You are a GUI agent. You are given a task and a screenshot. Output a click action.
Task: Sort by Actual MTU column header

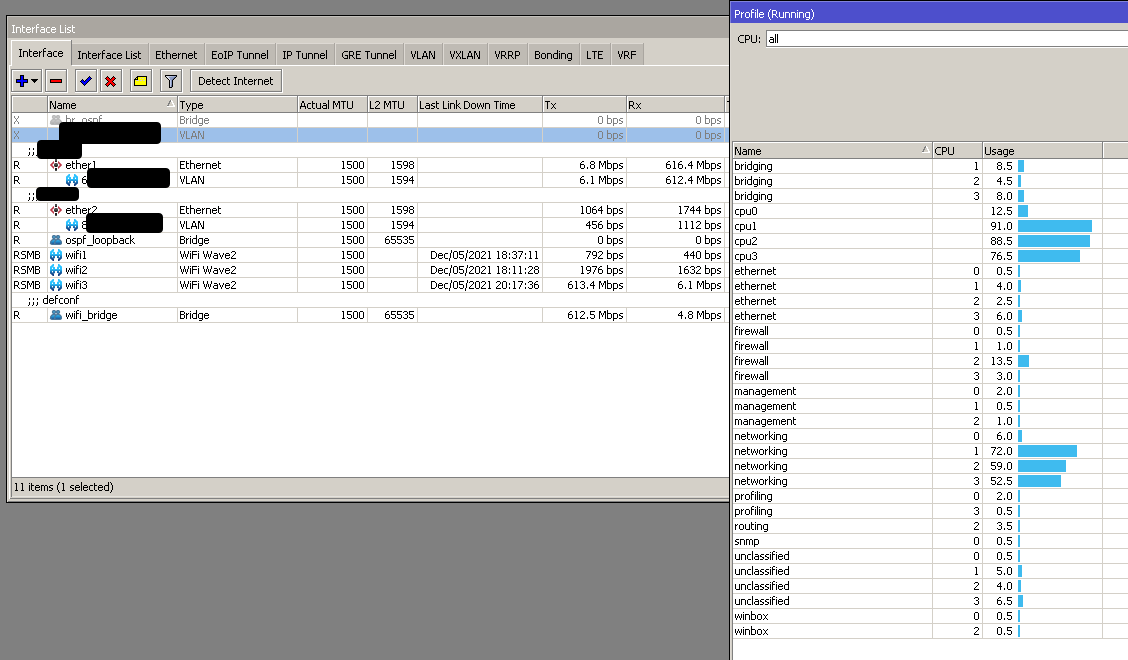coord(332,105)
